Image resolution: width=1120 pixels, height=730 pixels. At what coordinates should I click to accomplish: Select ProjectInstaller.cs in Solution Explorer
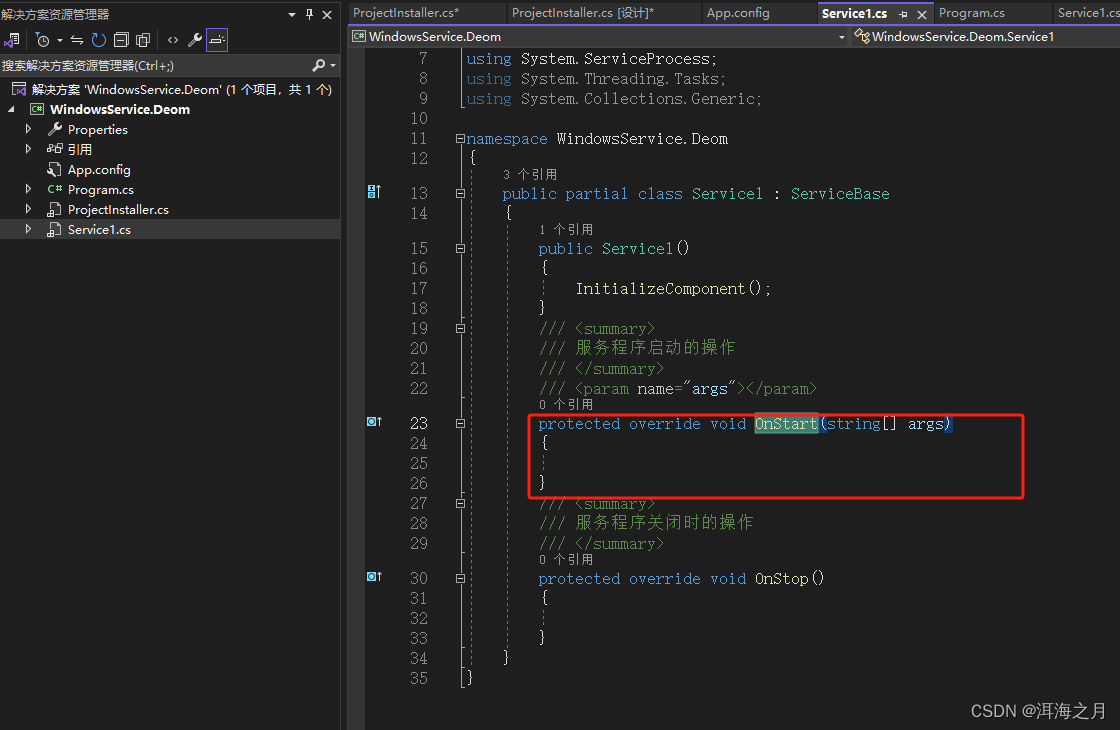(x=118, y=209)
